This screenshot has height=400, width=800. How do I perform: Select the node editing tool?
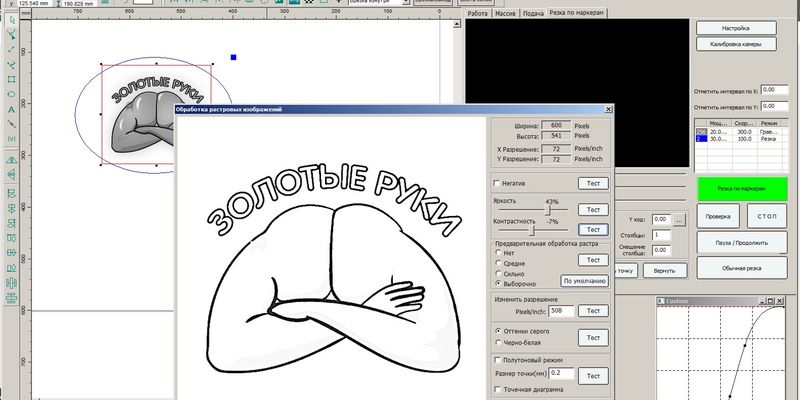point(11,35)
